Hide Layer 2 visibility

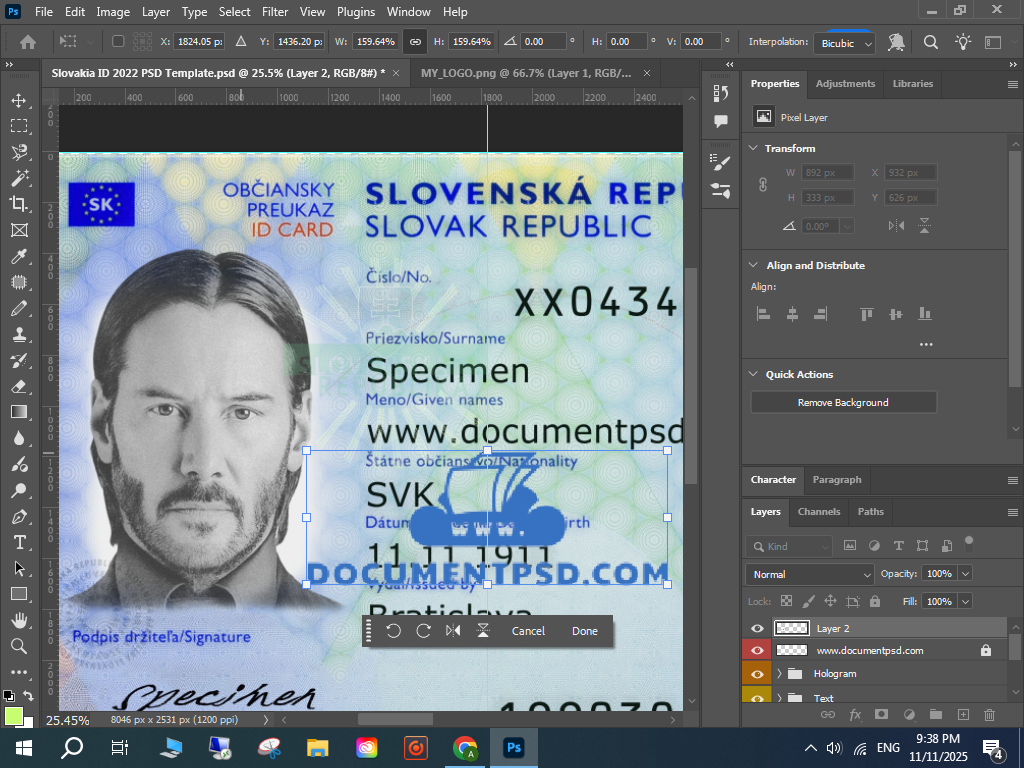tap(757, 628)
